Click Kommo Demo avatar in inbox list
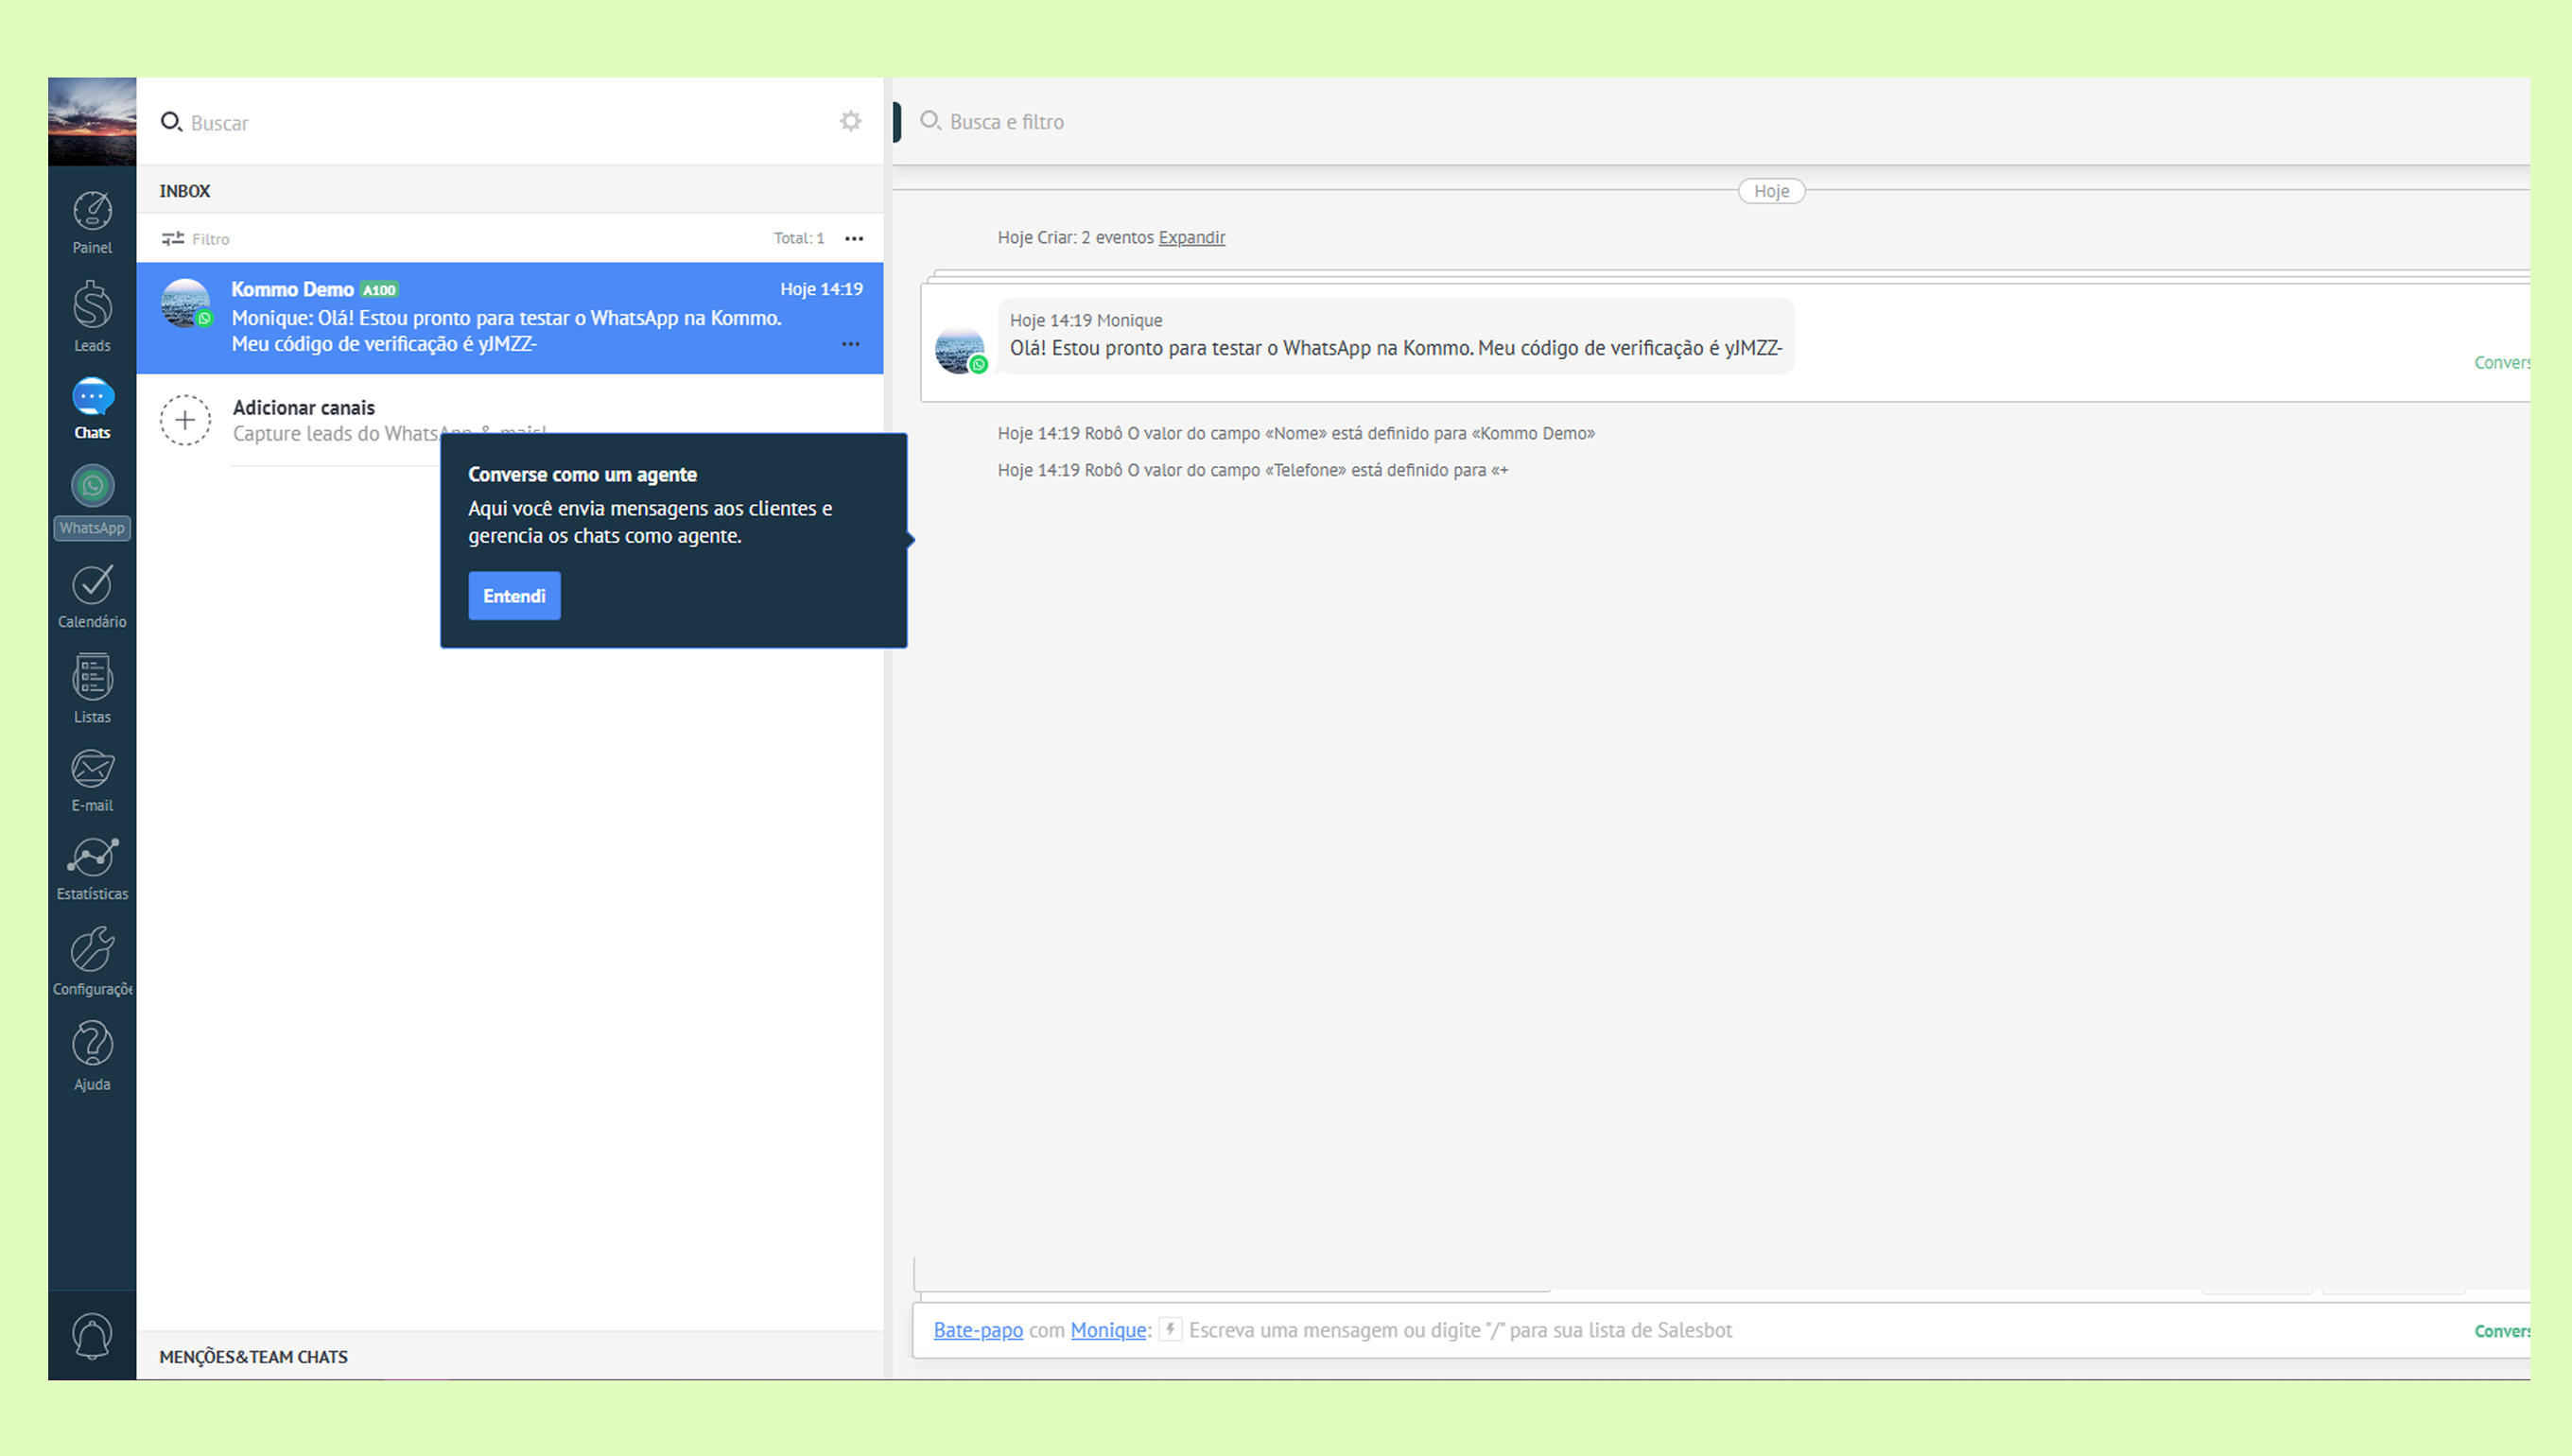The height and width of the screenshot is (1456, 2572). (x=186, y=303)
